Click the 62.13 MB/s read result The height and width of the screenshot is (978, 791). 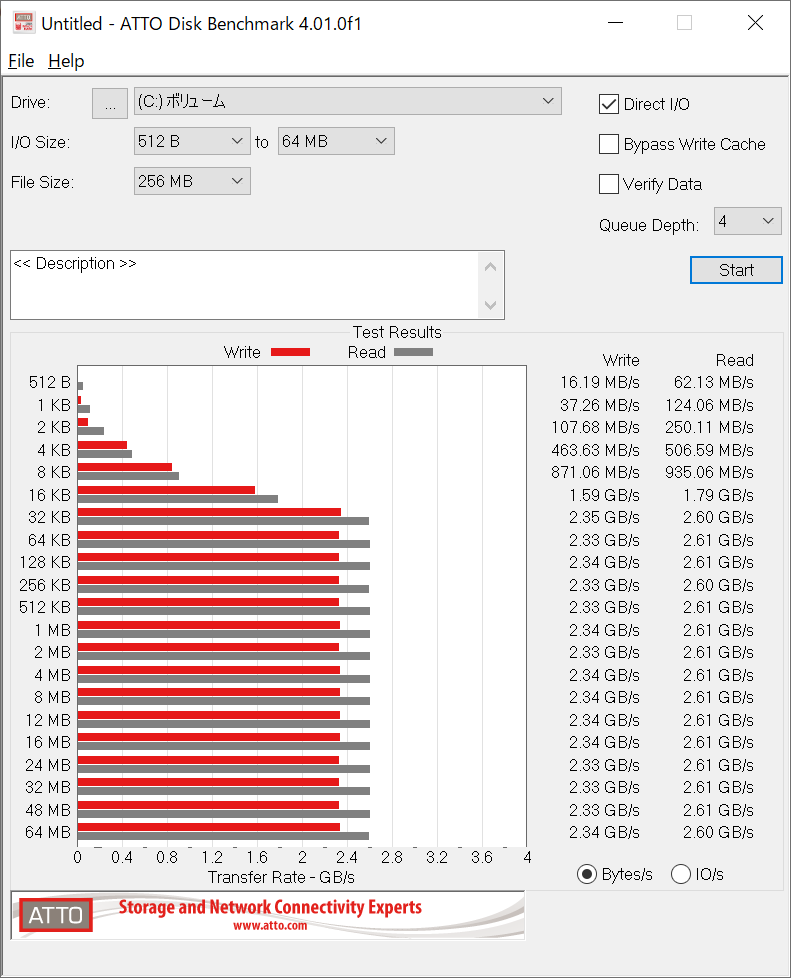[714, 382]
